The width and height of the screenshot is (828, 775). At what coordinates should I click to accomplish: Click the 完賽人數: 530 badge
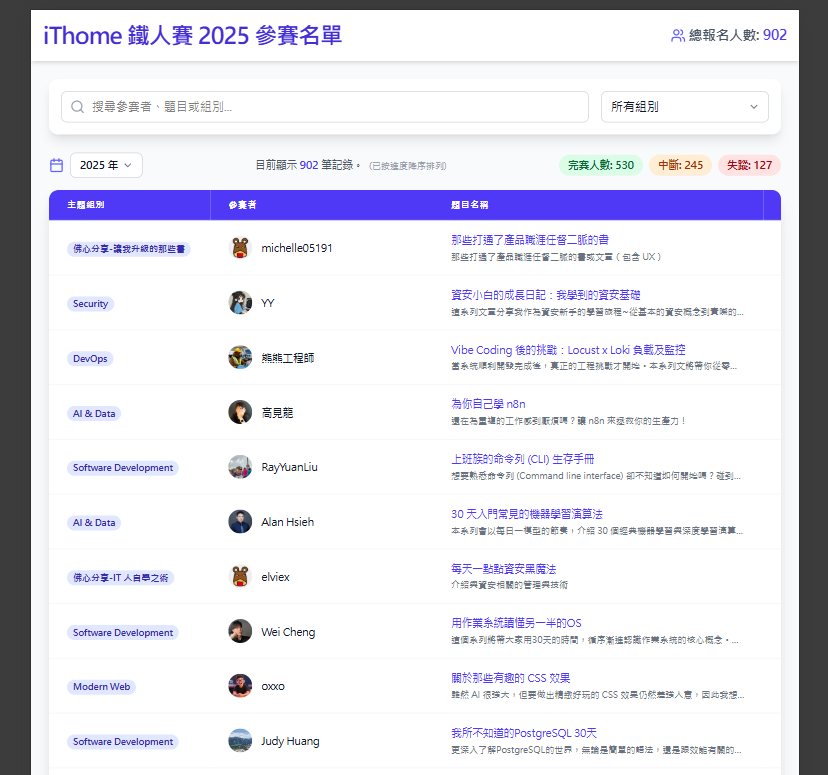(x=600, y=163)
